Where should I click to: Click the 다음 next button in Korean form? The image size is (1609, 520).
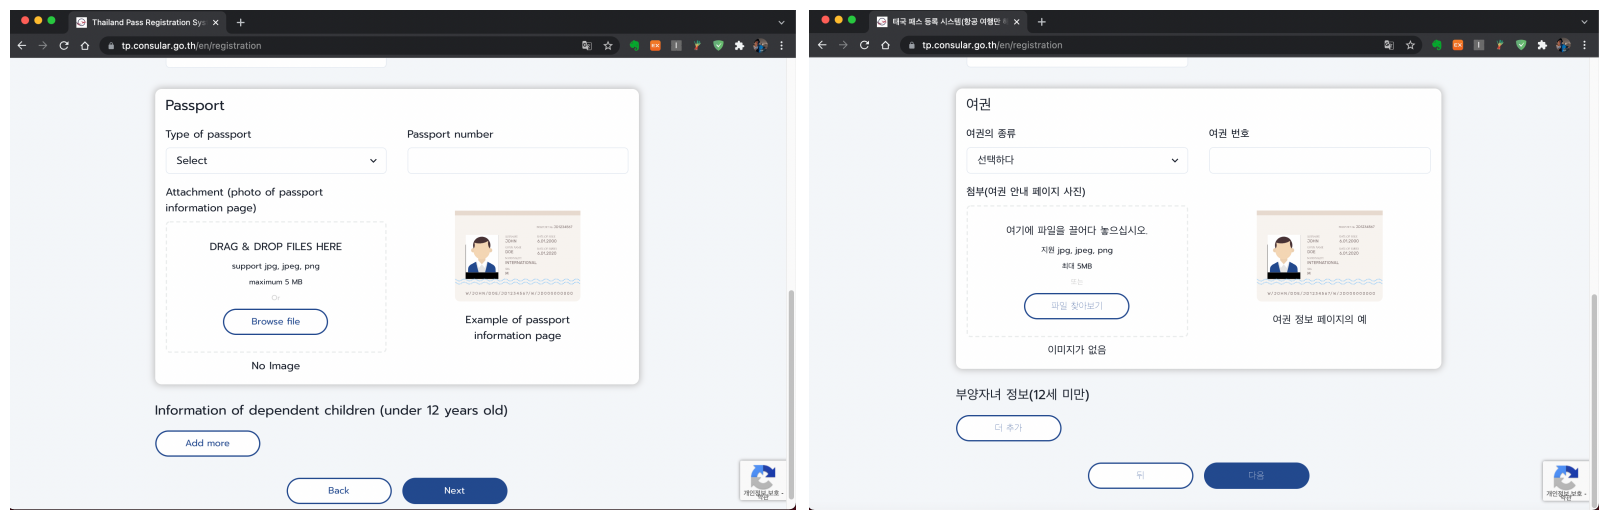[1257, 476]
